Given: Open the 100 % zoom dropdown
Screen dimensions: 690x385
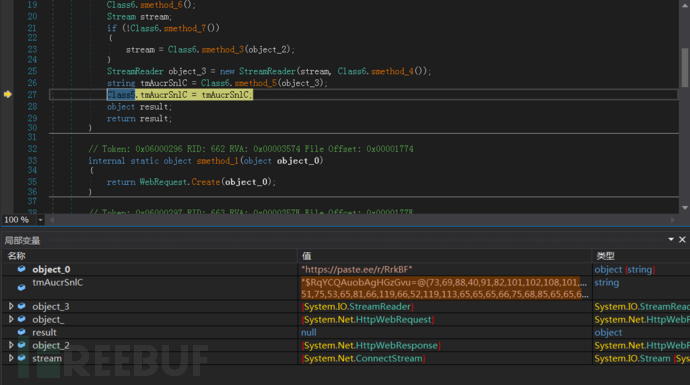Looking at the screenshot, I should (40, 220).
